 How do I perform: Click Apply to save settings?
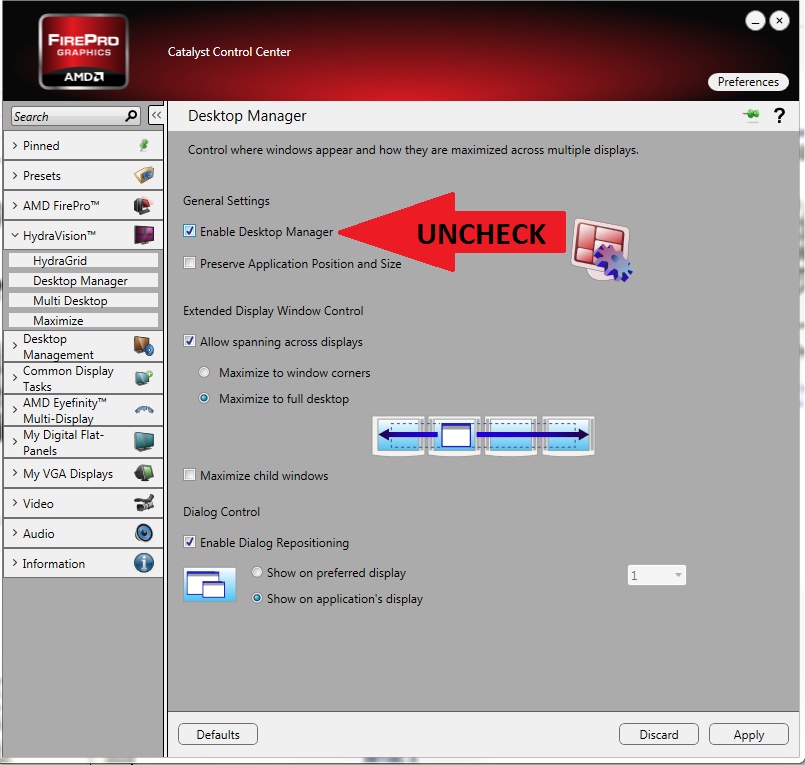749,734
